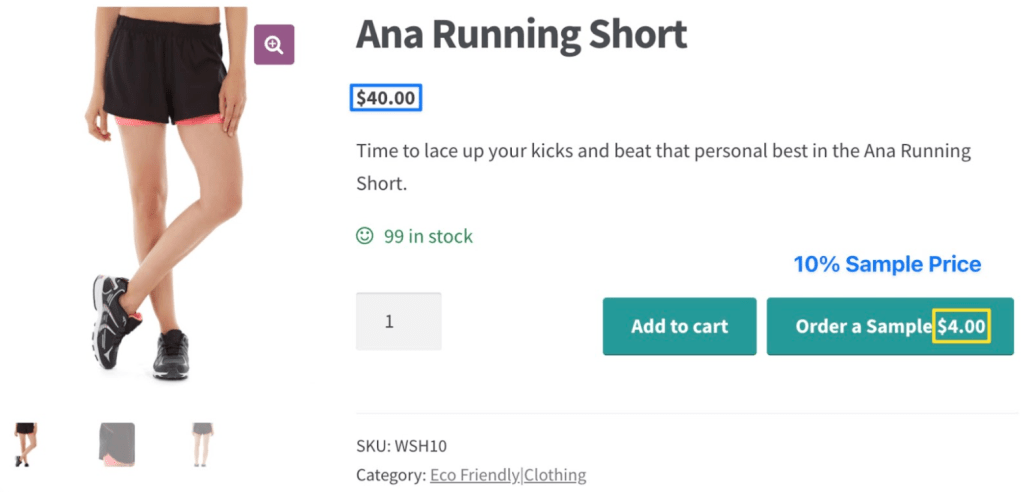Select the third back-view thumbnail
Image resolution: width=1024 pixels, height=492 pixels.
tap(202, 444)
